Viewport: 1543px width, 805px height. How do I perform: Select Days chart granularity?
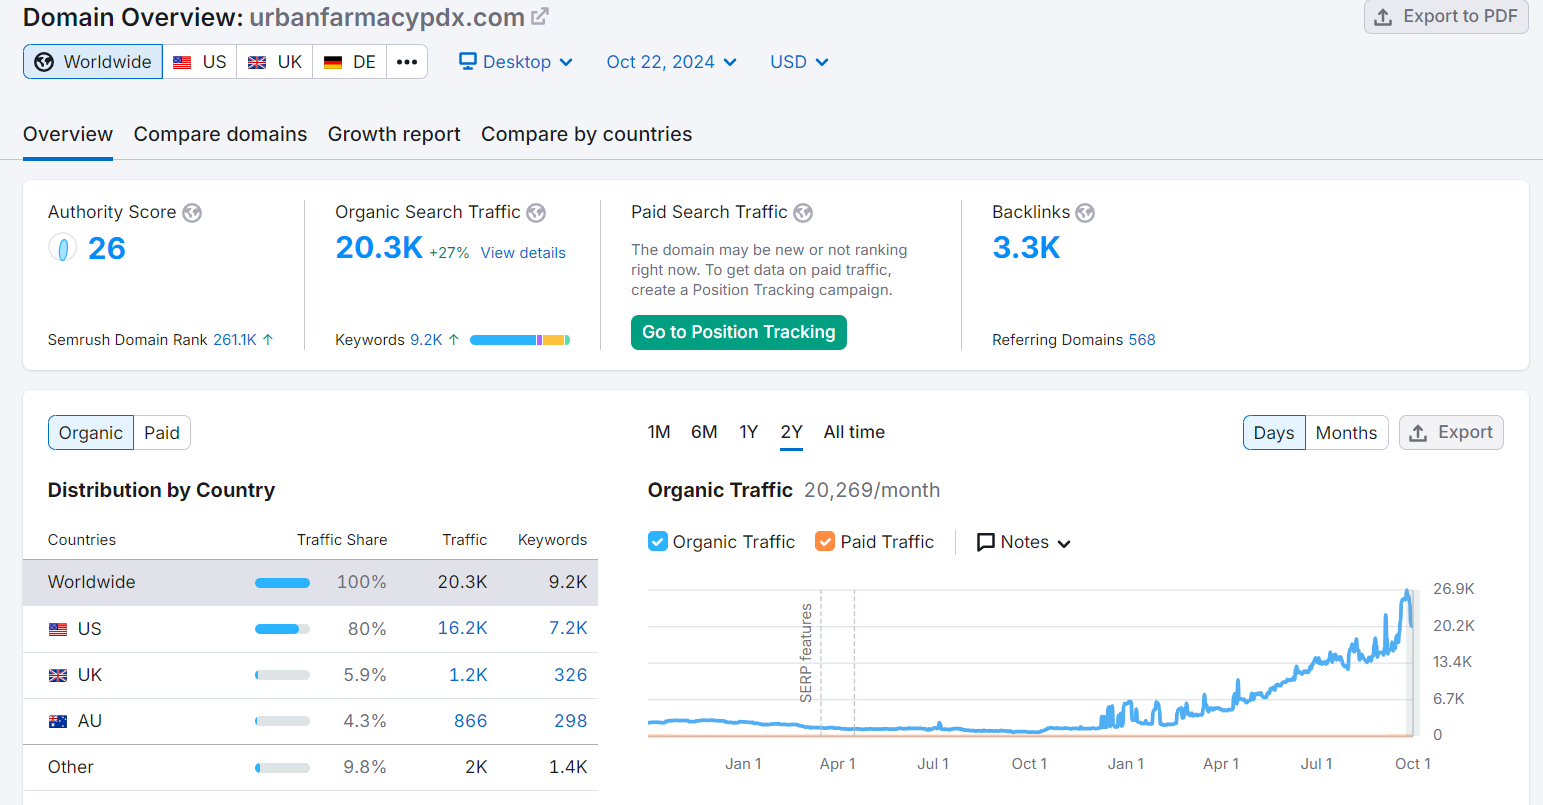tap(1274, 433)
